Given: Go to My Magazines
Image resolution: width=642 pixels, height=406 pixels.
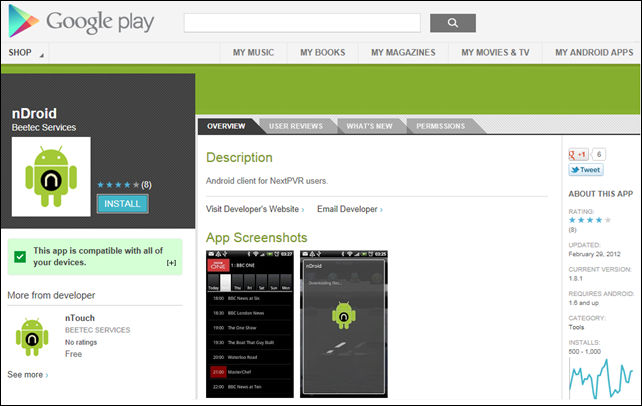Looking at the screenshot, I should [x=403, y=53].
